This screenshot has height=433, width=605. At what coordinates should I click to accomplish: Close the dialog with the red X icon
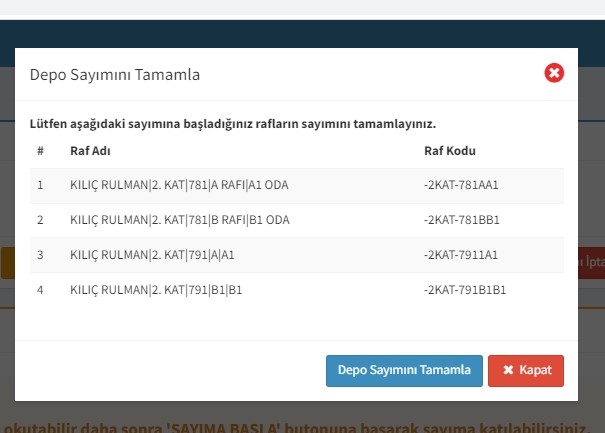(554, 73)
